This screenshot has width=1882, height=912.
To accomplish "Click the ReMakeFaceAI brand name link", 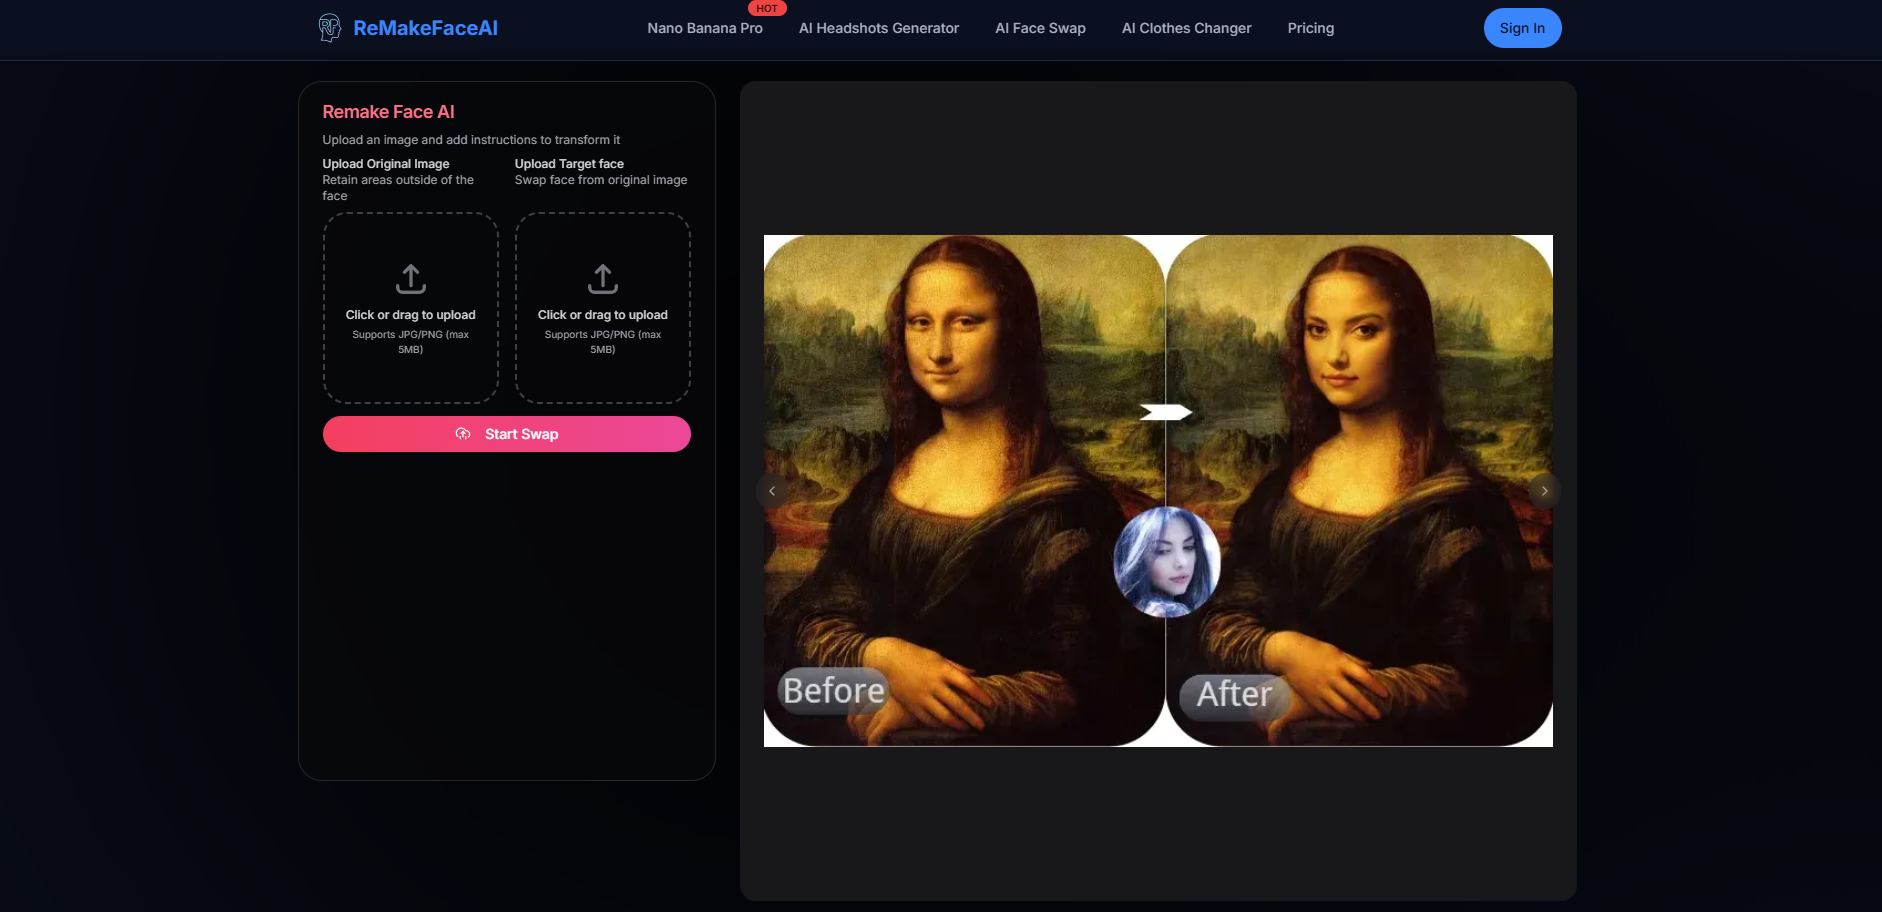I will coord(425,28).
